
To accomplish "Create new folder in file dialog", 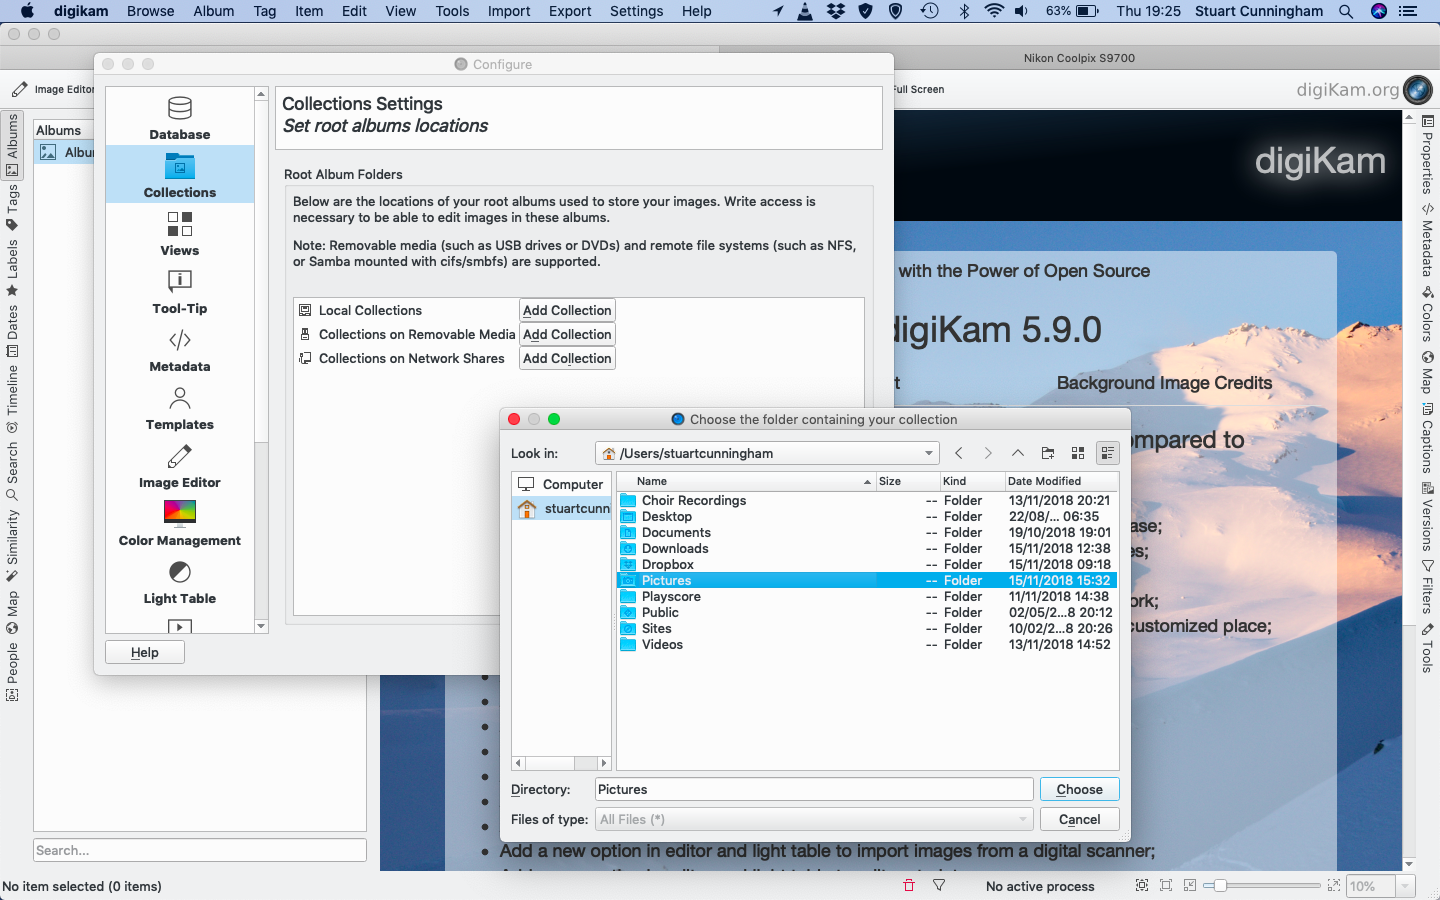I will point(1047,453).
